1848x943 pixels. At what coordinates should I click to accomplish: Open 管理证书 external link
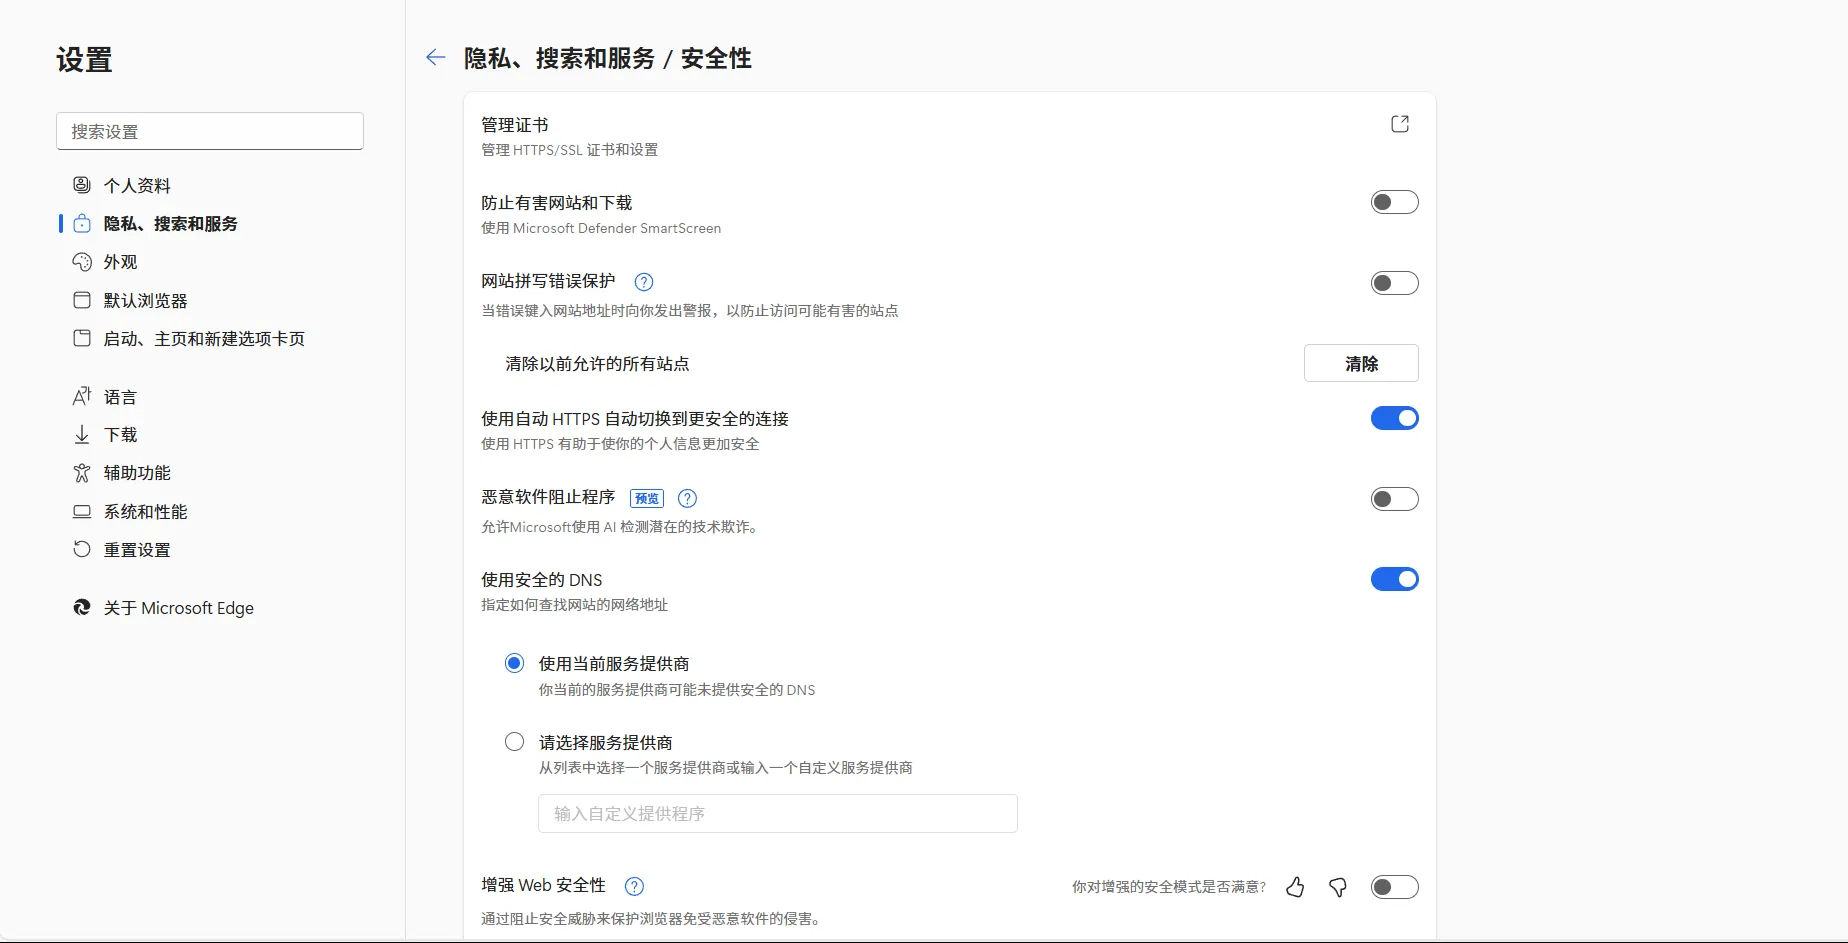pyautogui.click(x=1399, y=123)
